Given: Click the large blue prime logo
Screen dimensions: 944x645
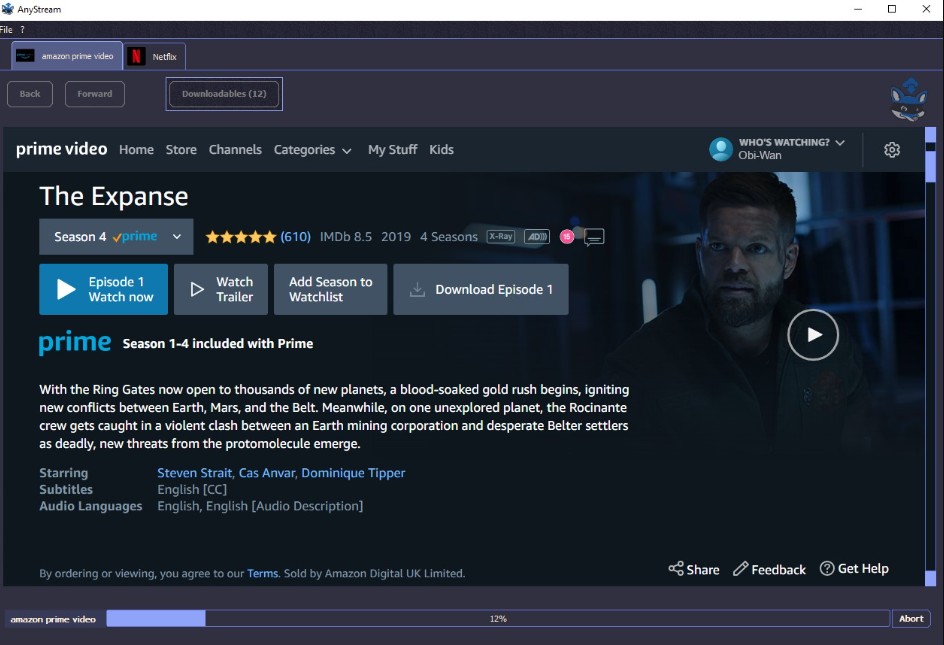Looking at the screenshot, I should pyautogui.click(x=75, y=342).
